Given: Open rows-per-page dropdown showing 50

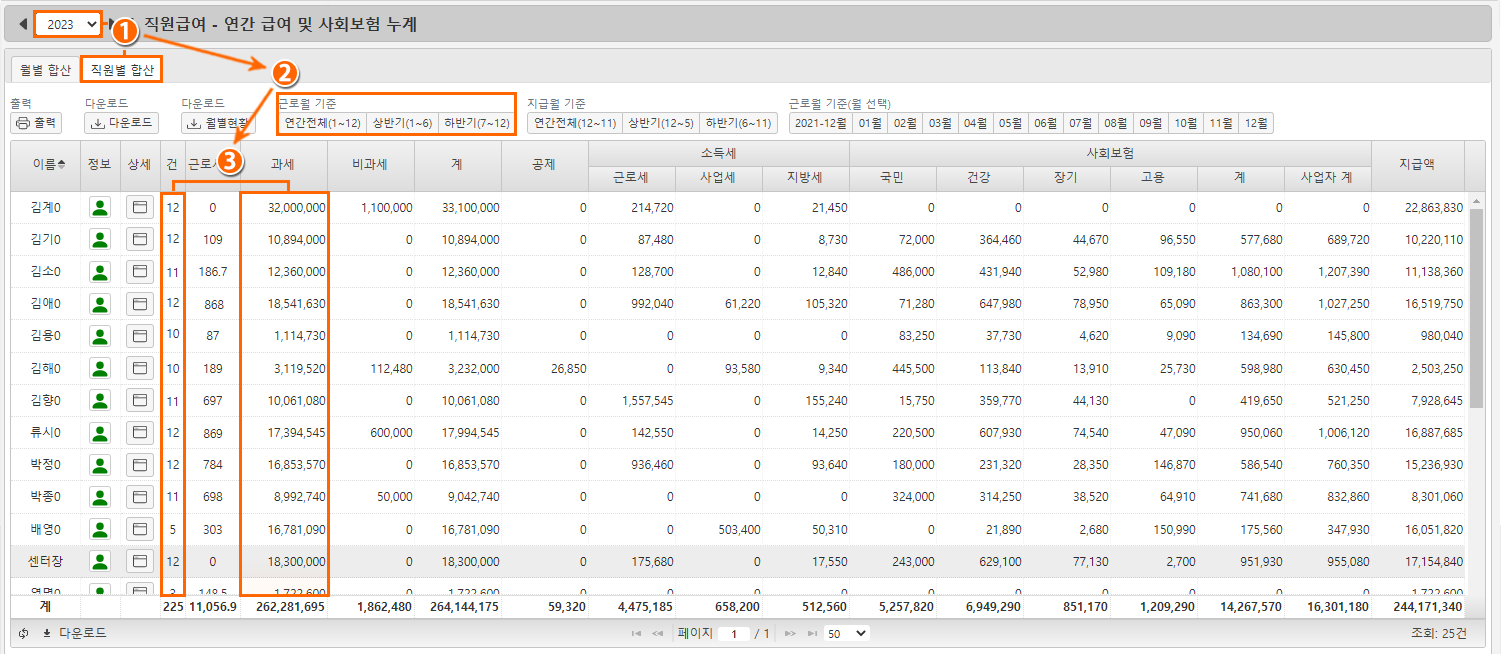Looking at the screenshot, I should [x=847, y=633].
